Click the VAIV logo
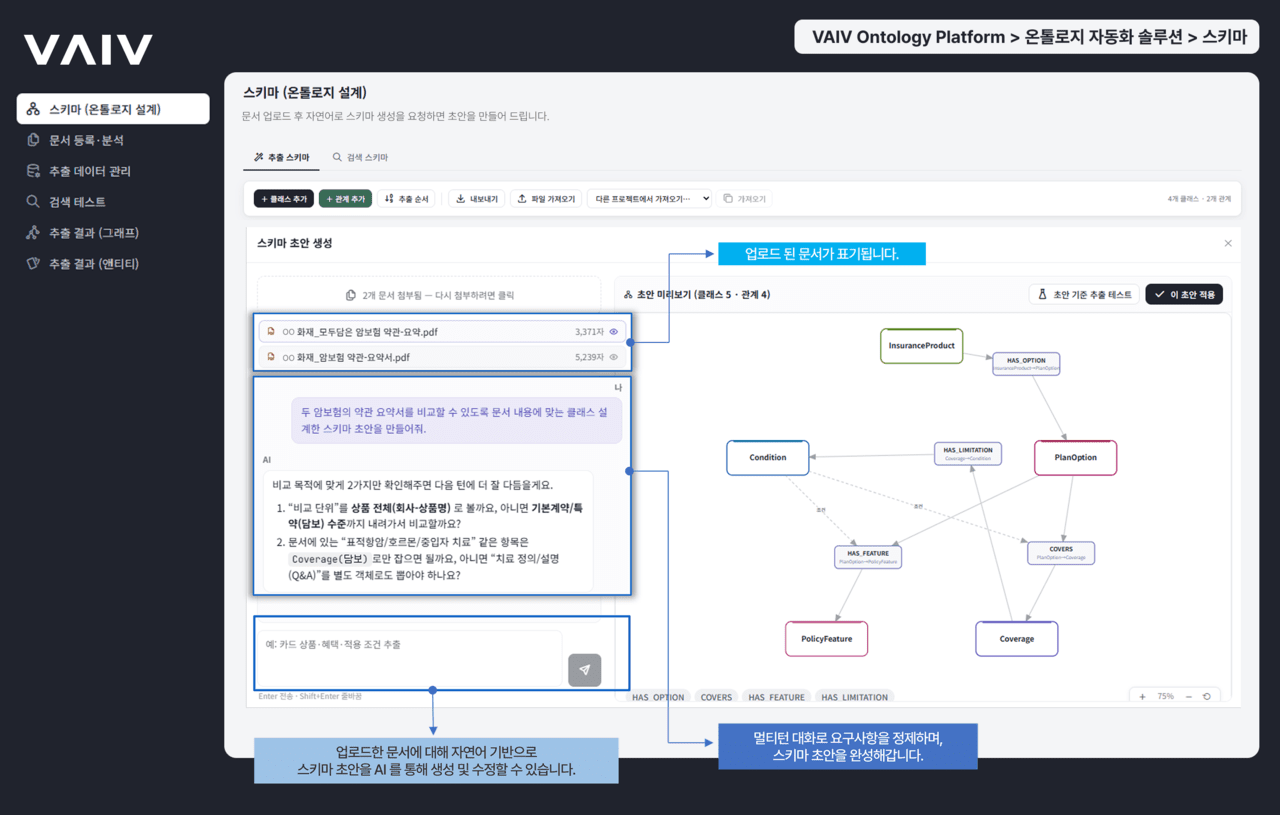This screenshot has height=815, width=1280. [x=88, y=50]
